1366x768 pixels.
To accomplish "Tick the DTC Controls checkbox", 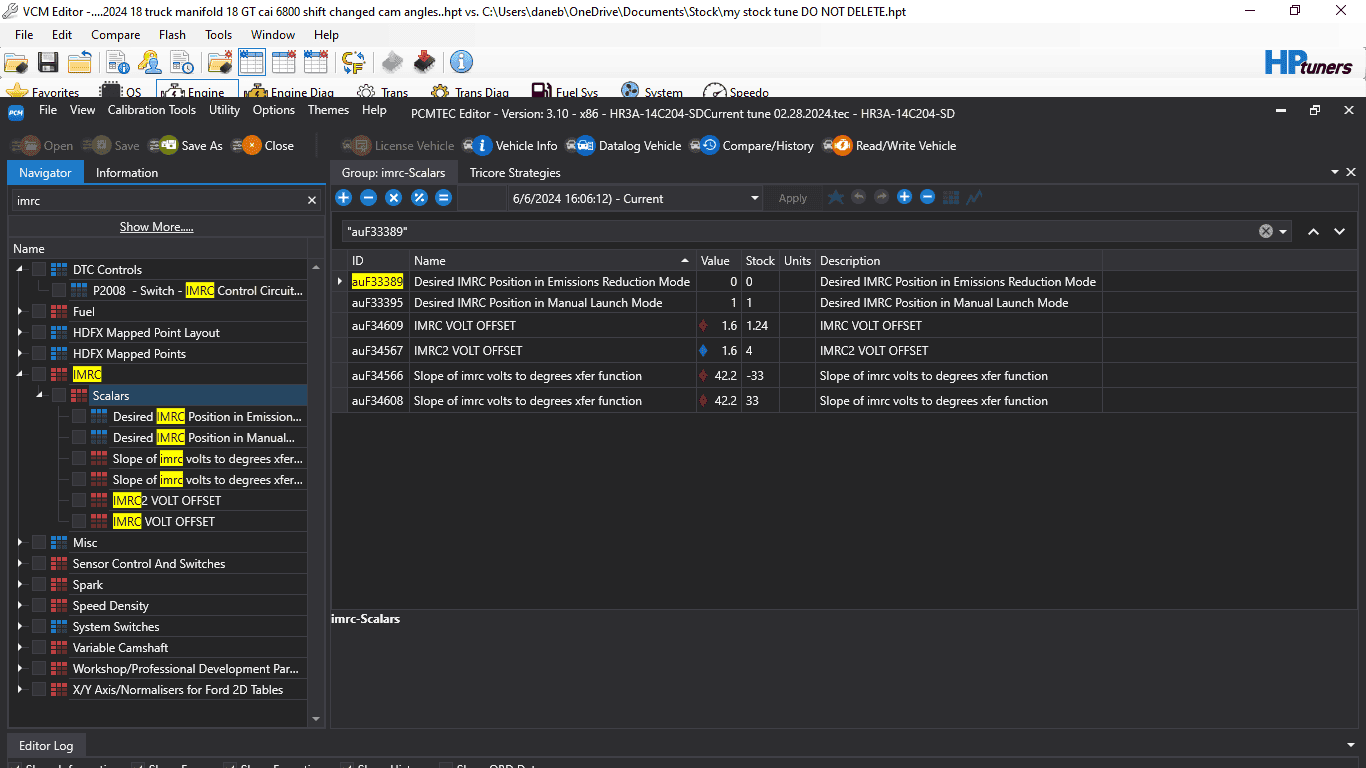I will pyautogui.click(x=39, y=270).
